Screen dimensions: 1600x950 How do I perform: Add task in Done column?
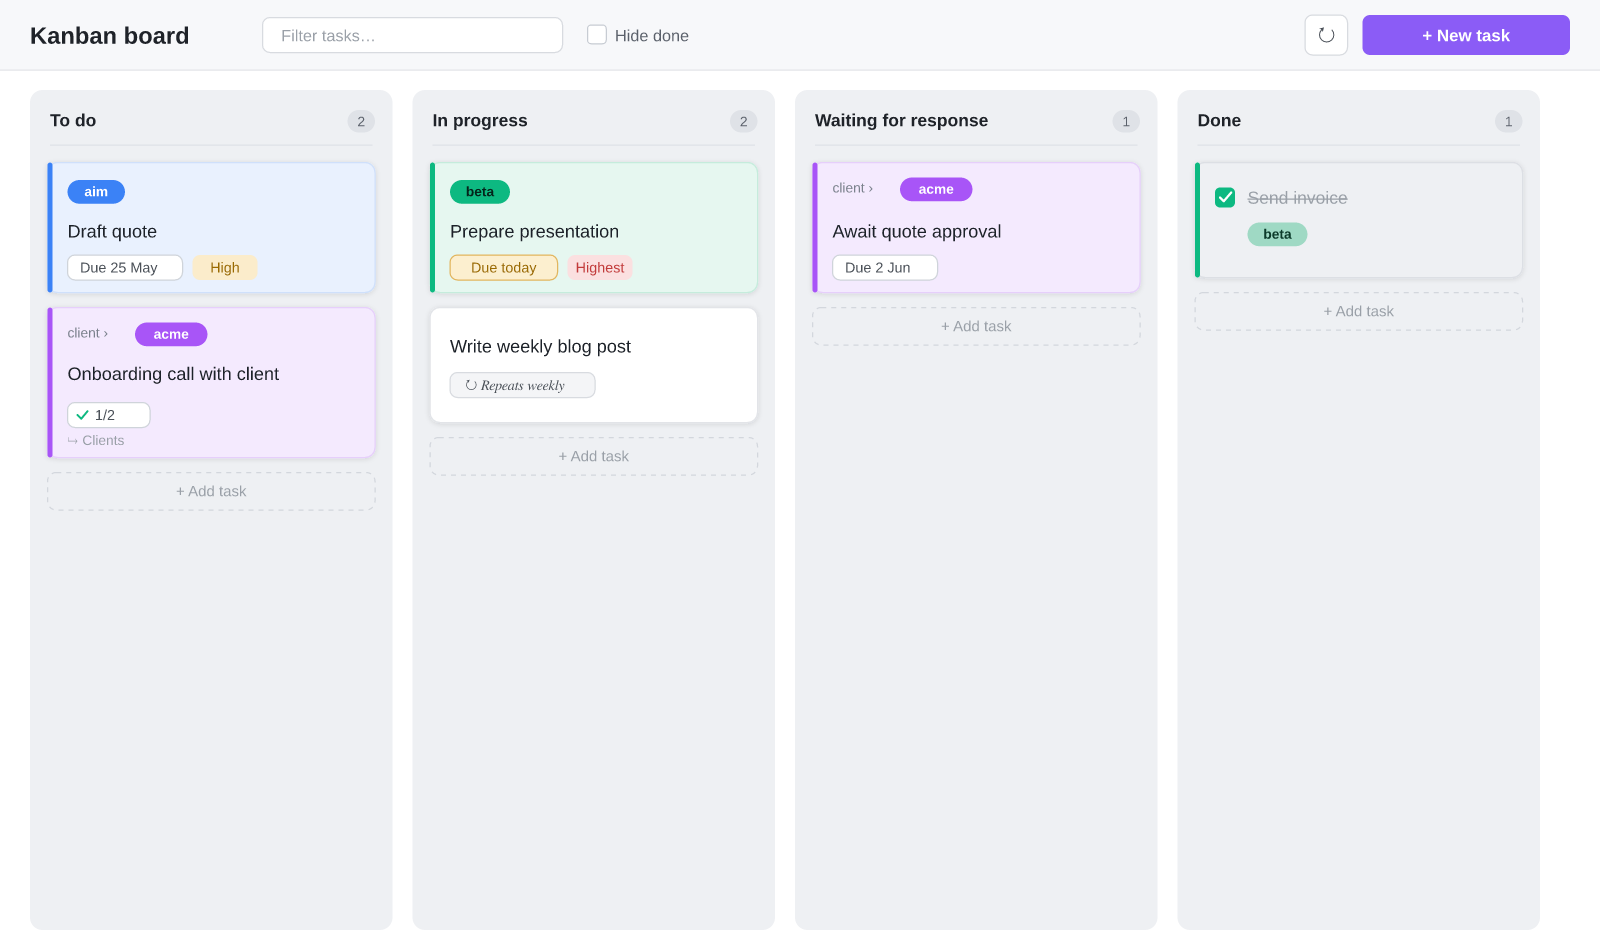pyautogui.click(x=1359, y=311)
